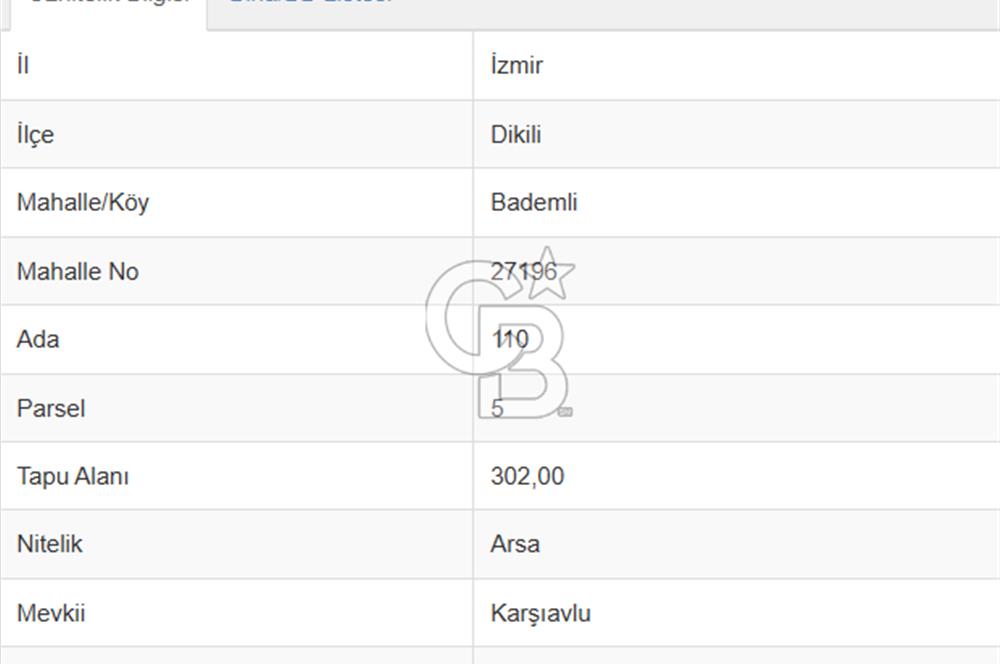1000x664 pixels.
Task: Click the İzmir province value
Action: click(517, 66)
